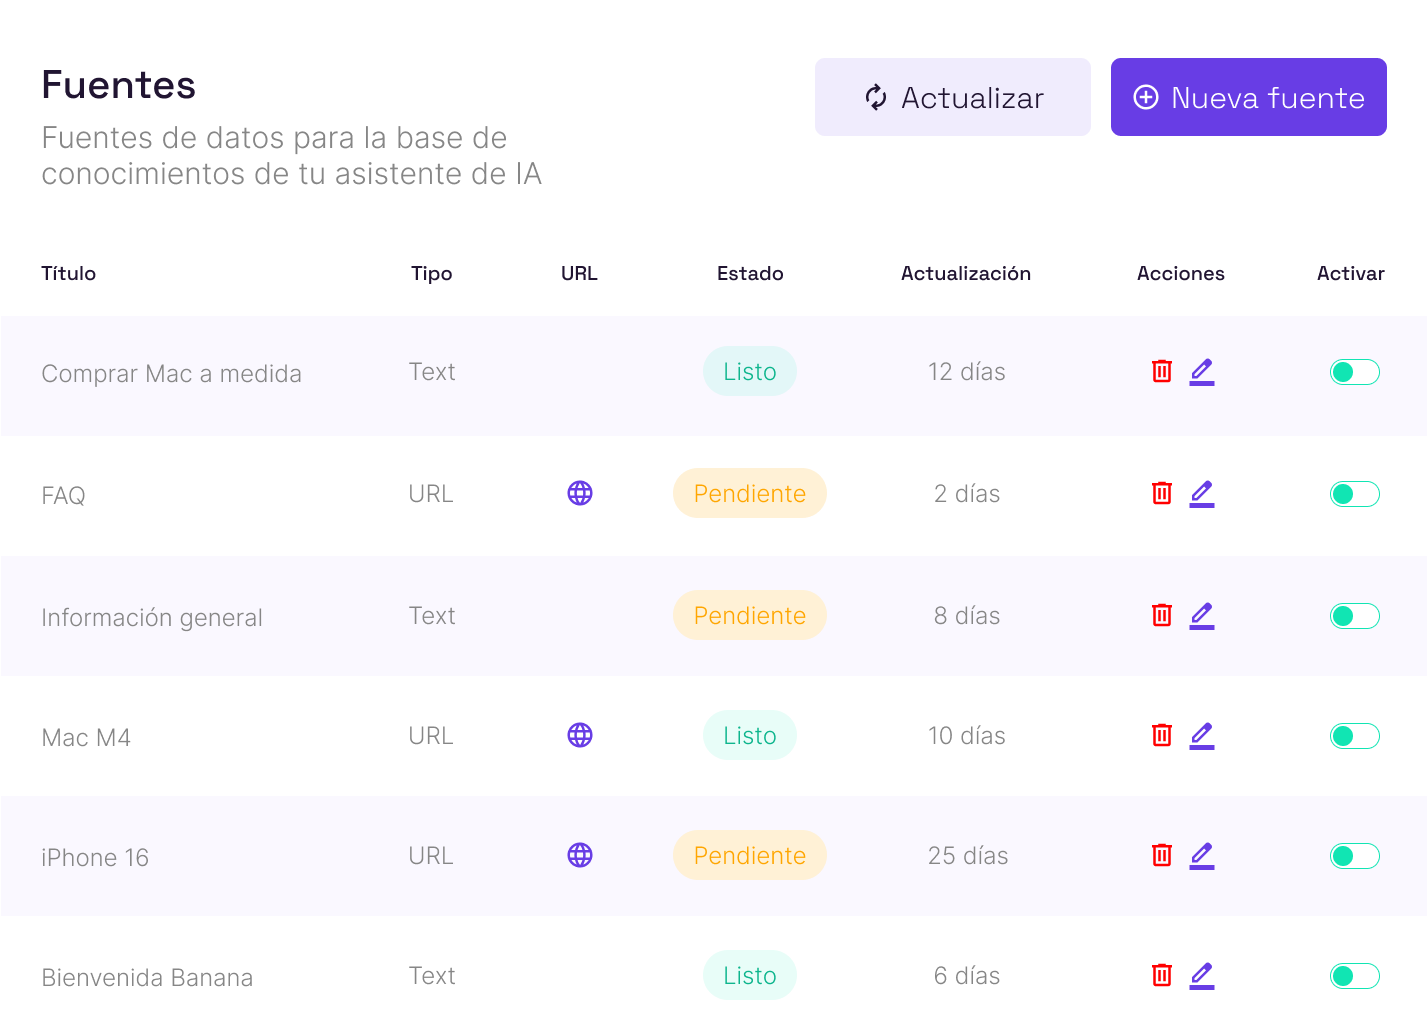Edit the FAQ source entry
The image size is (1428, 1036).
1202,493
